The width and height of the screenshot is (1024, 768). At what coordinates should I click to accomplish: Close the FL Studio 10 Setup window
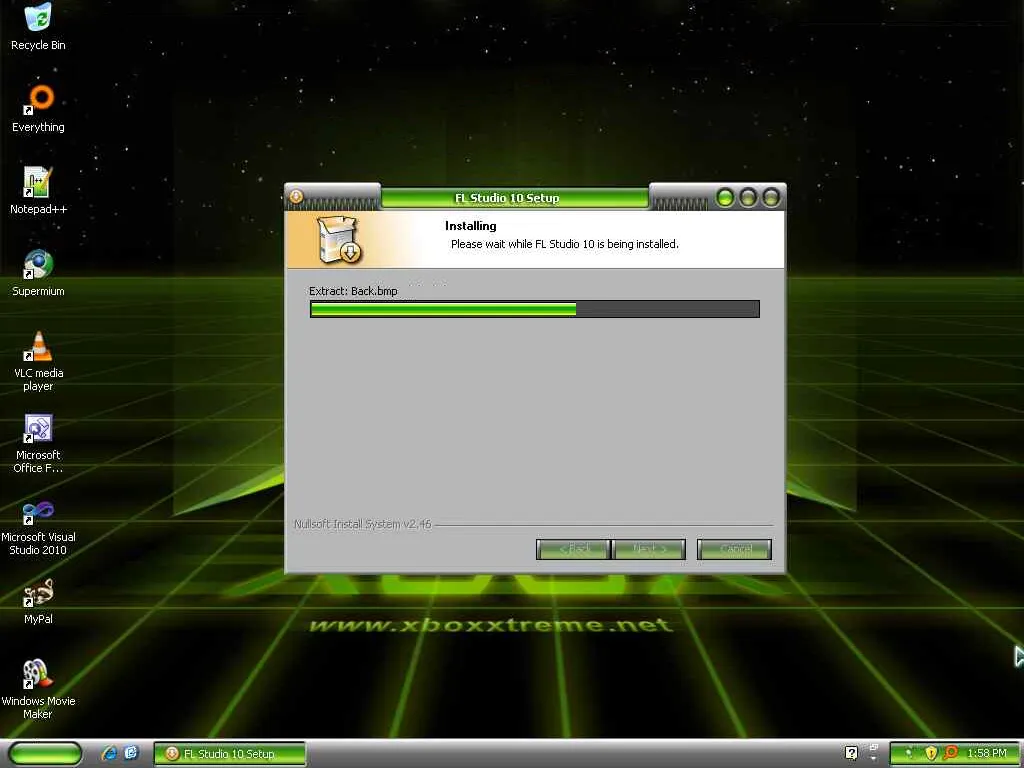(x=771, y=197)
